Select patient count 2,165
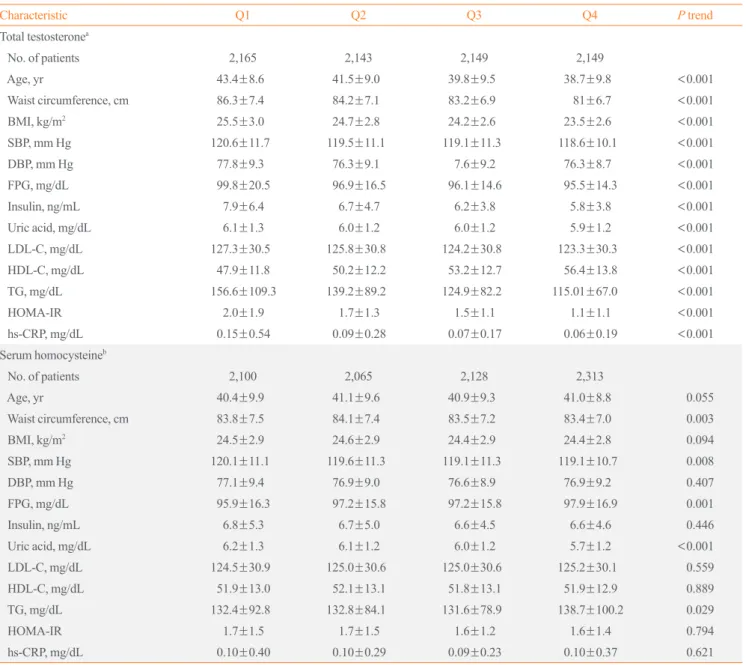The image size is (746, 666). (x=243, y=58)
